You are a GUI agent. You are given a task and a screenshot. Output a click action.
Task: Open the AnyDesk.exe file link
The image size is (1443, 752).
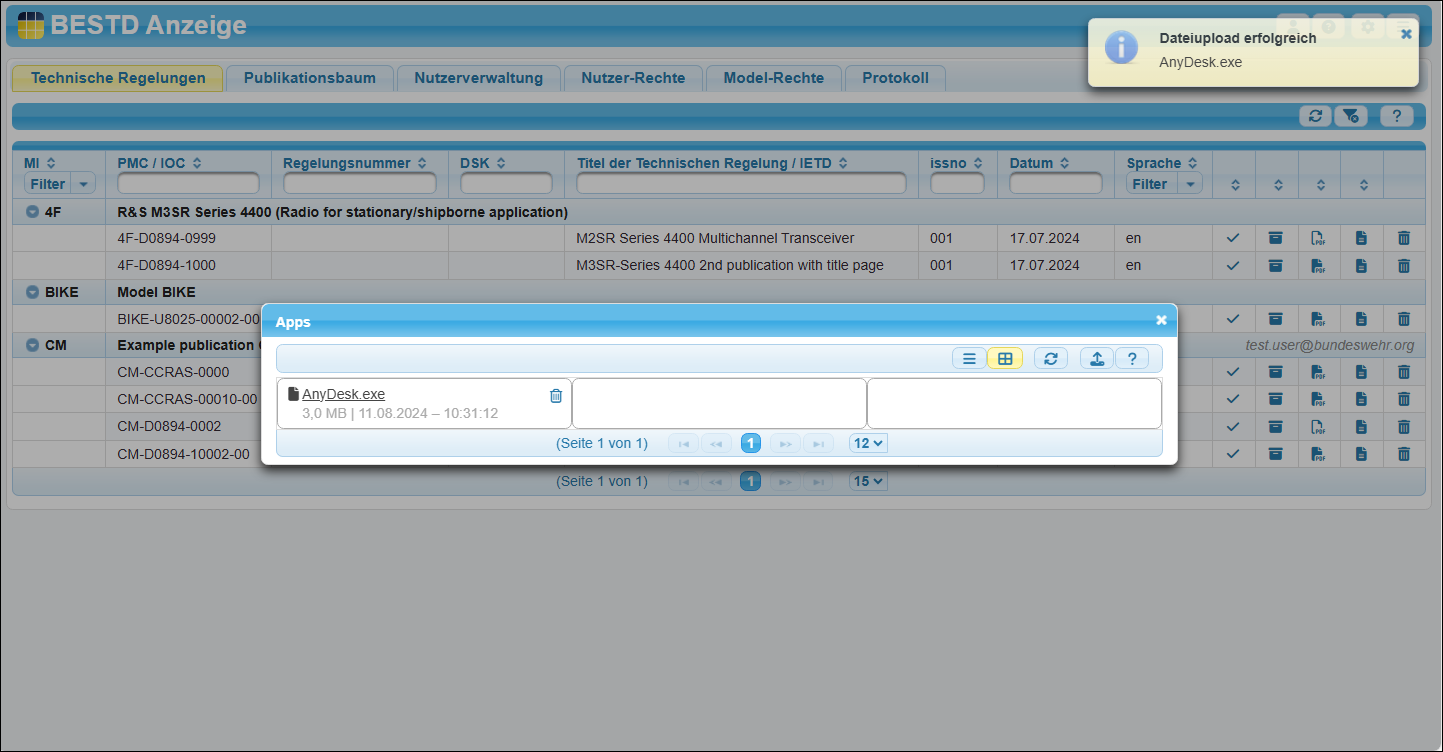(343, 394)
